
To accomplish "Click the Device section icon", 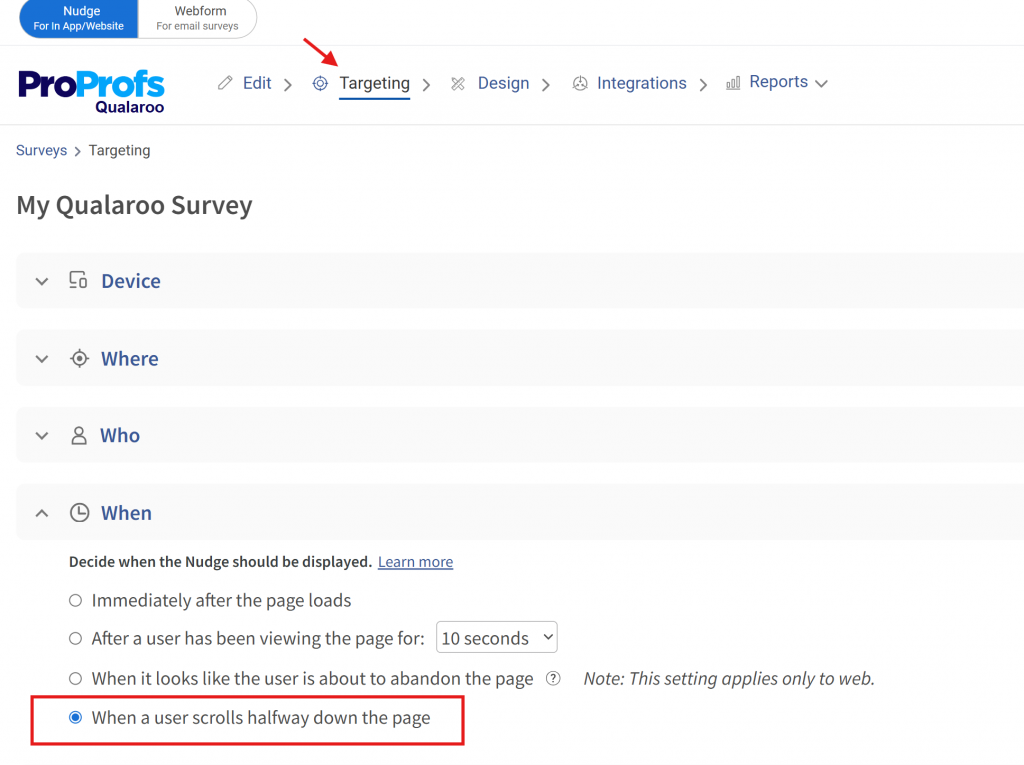I will 78,281.
